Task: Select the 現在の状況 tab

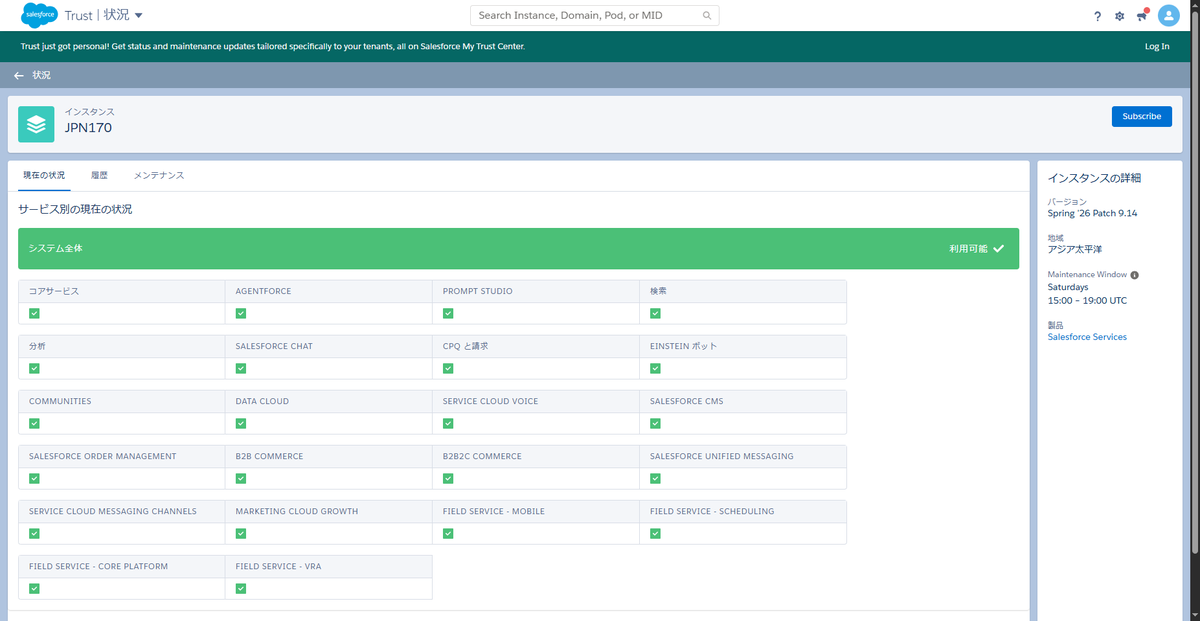Action: 44,175
